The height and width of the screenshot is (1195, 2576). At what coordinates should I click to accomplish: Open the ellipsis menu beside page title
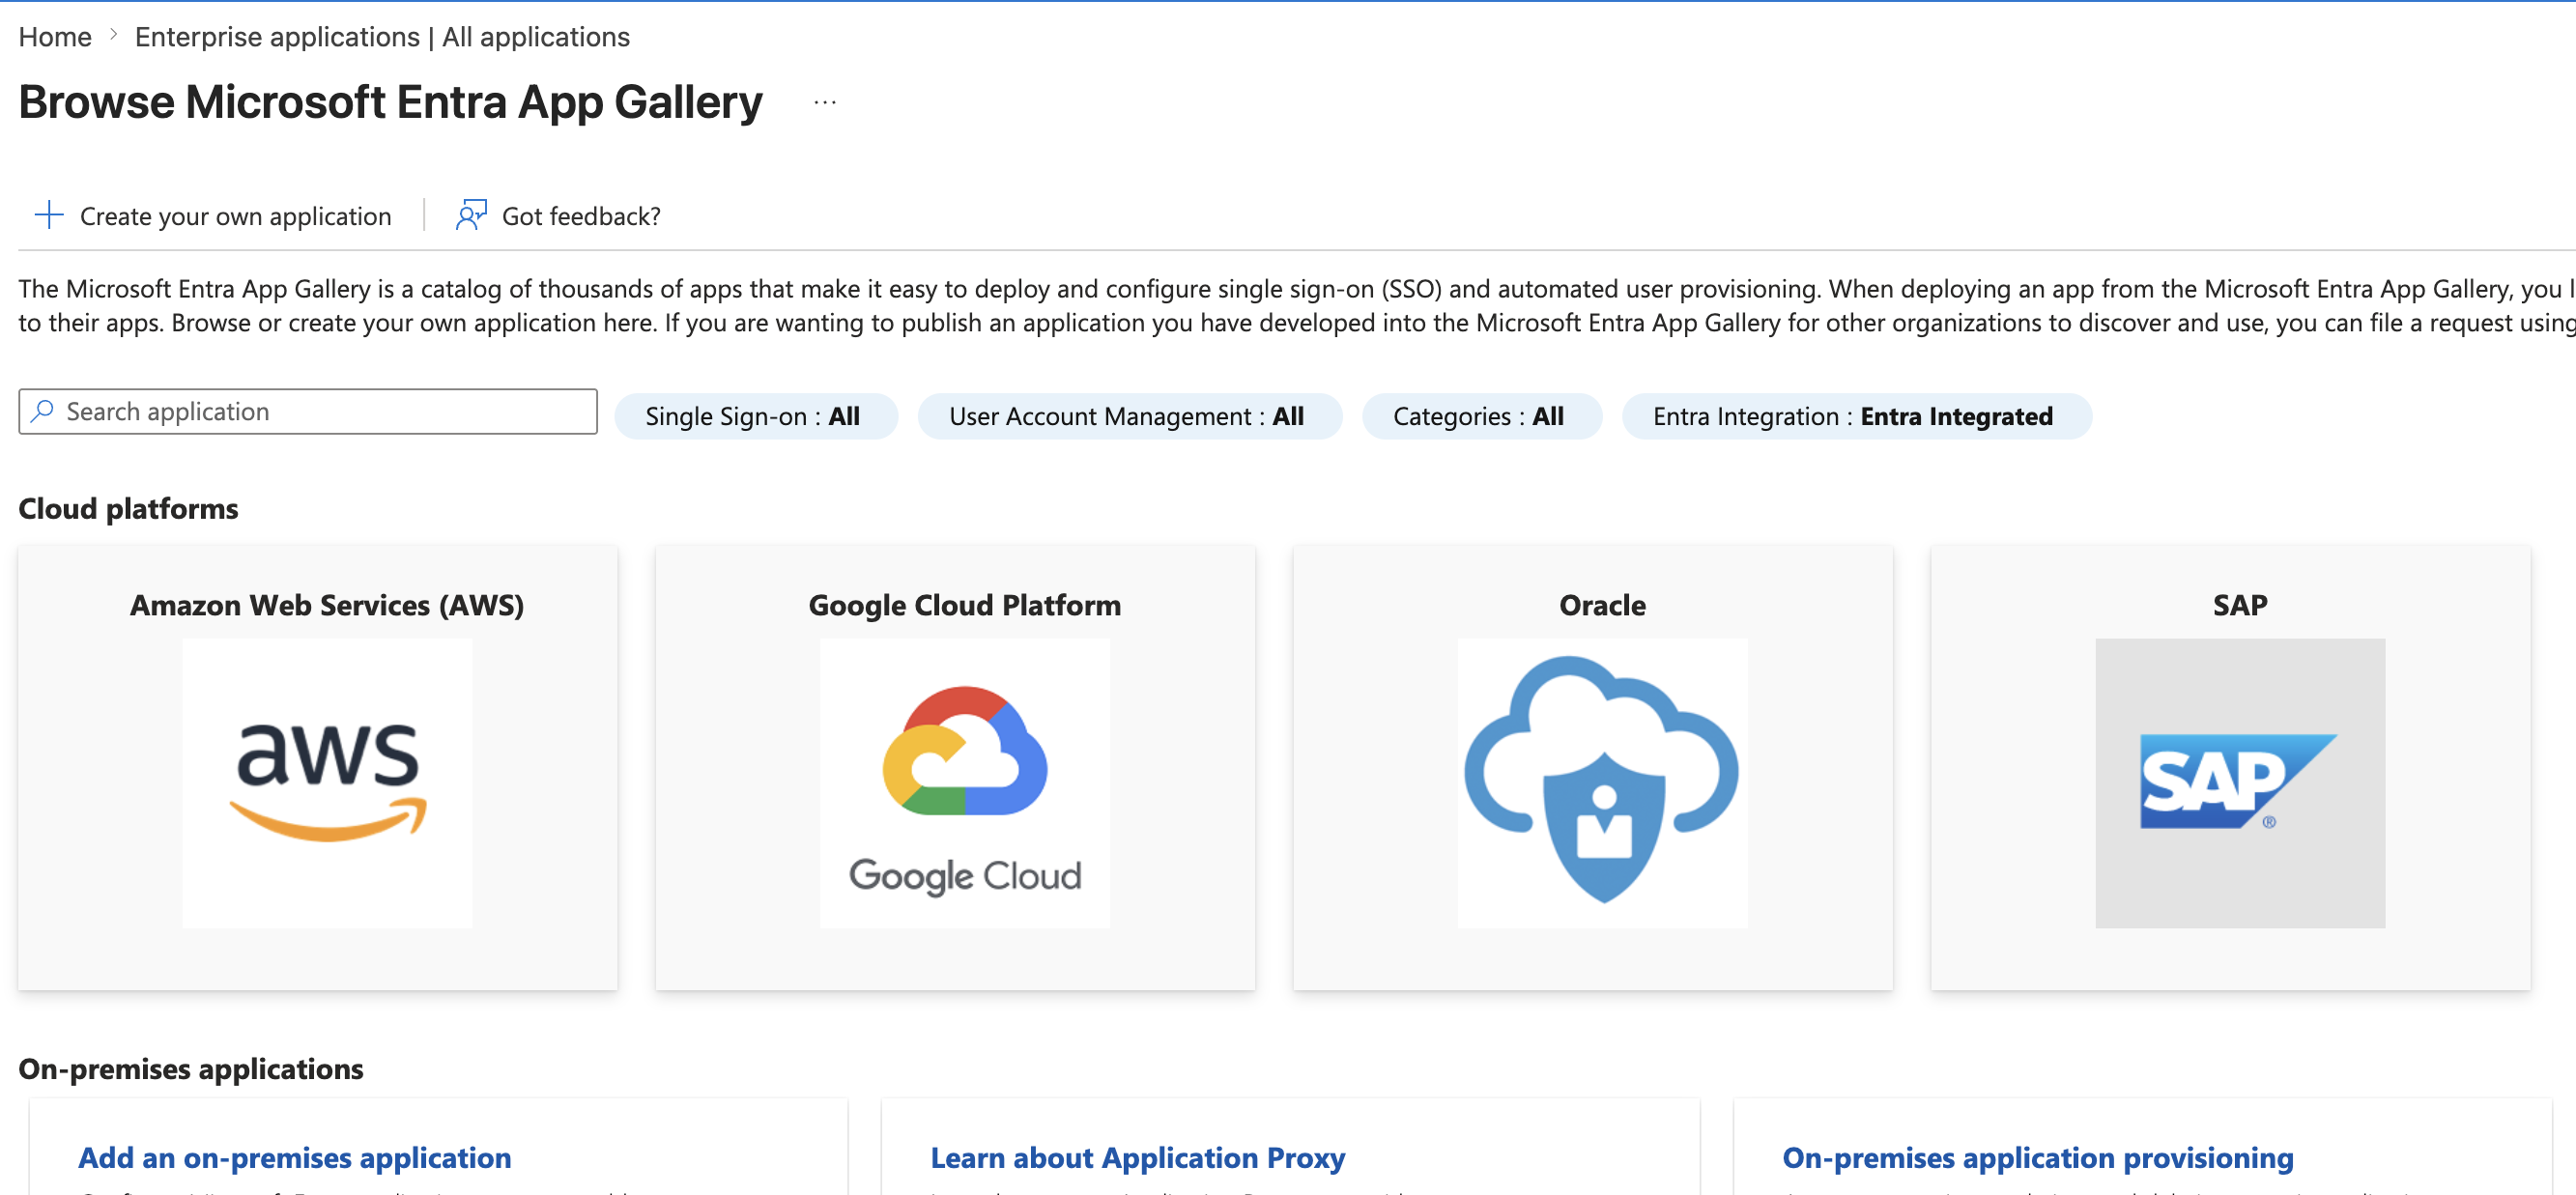tap(825, 102)
